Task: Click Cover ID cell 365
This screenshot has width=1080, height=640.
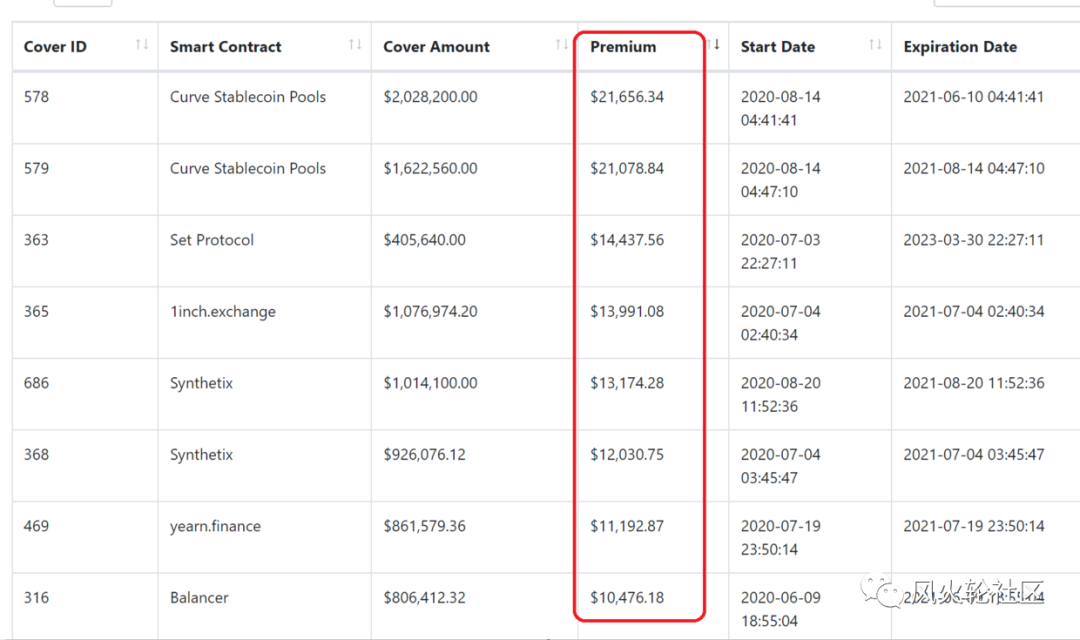Action: (37, 312)
